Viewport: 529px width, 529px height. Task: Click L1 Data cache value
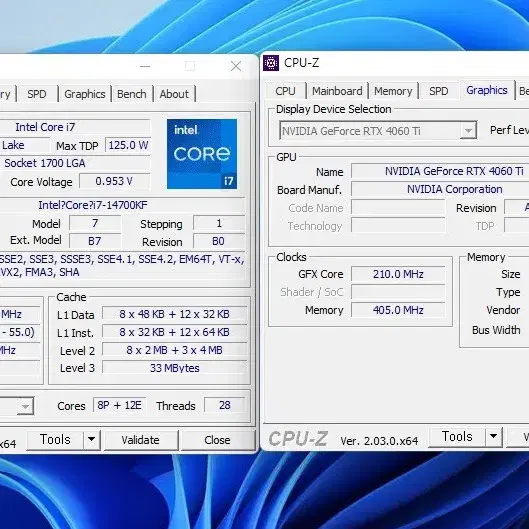[x=174, y=314]
